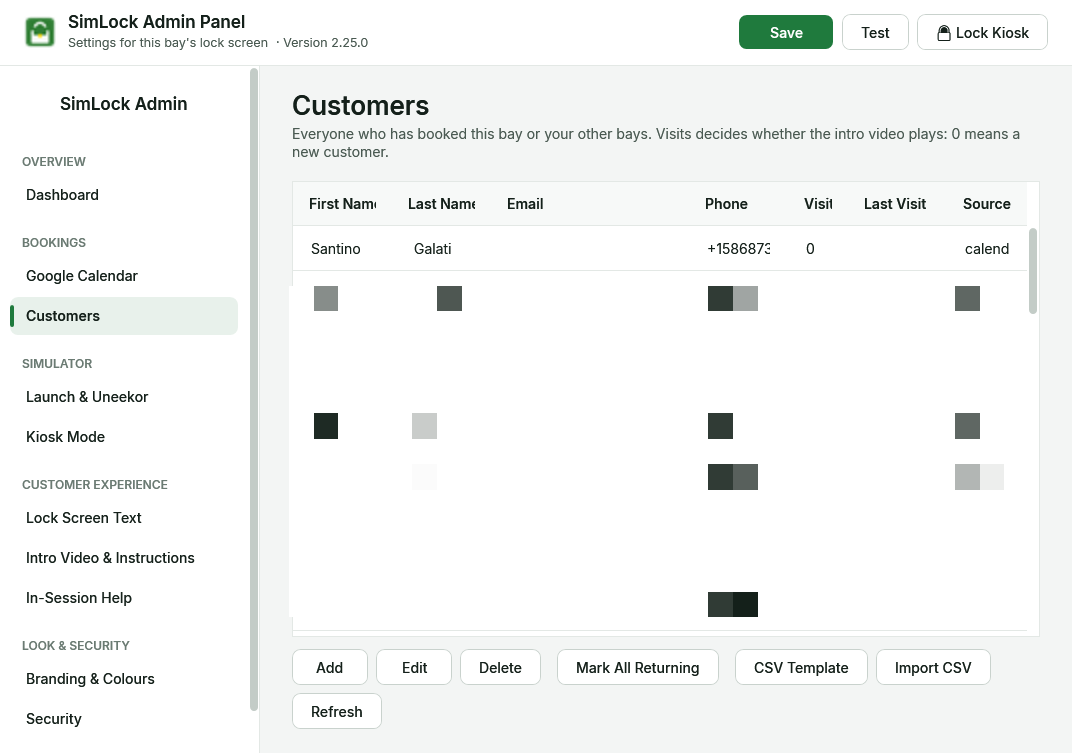This screenshot has height=753, width=1072.
Task: Click the Customers page heading
Action: (x=360, y=106)
